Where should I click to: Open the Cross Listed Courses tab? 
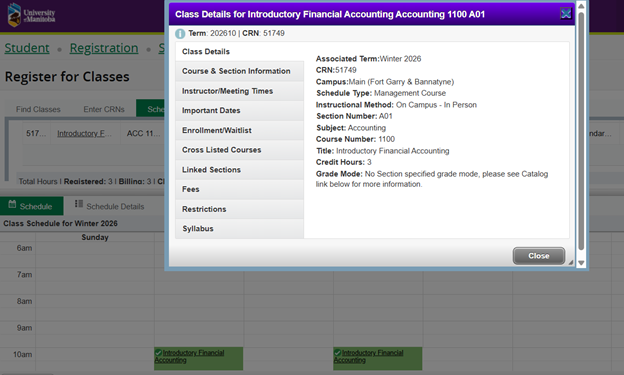click(240, 150)
